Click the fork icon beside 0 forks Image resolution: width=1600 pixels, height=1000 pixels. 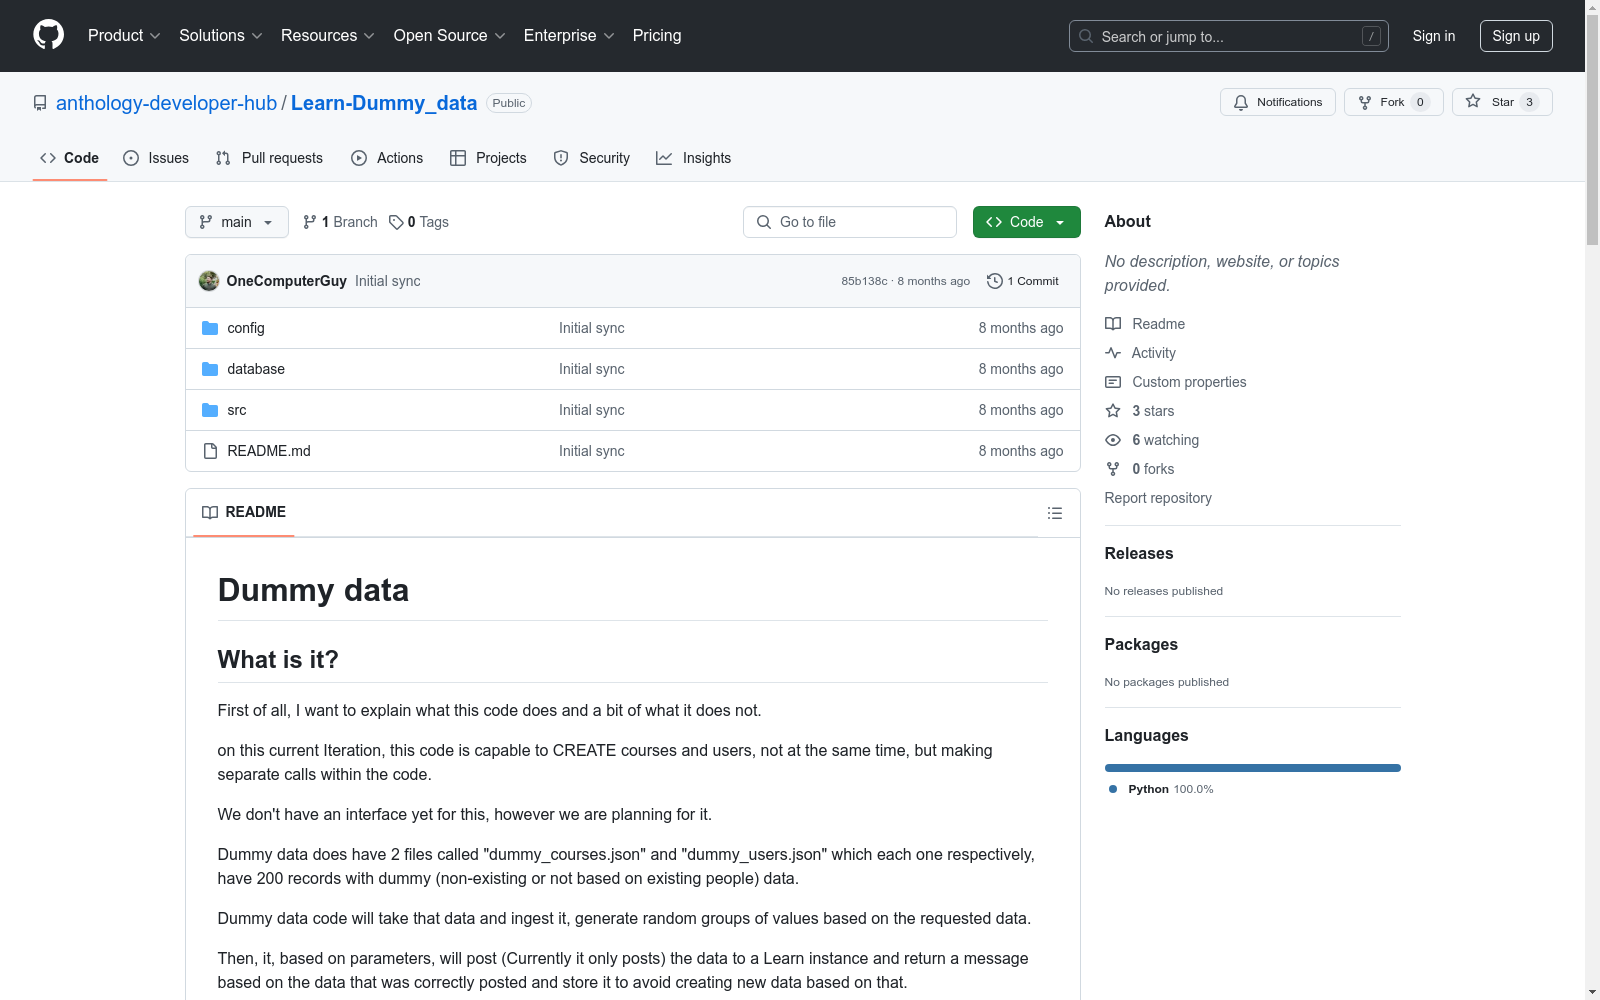[x=1113, y=469]
